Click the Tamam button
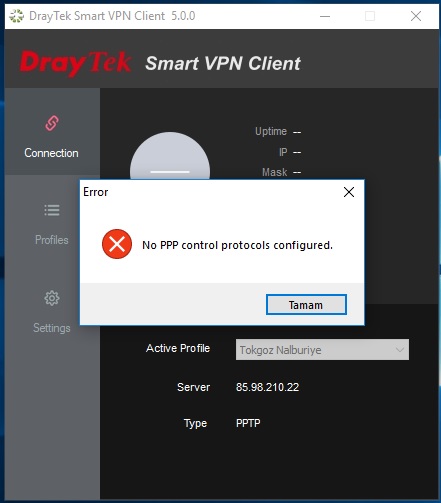The image size is (441, 503). point(306,305)
